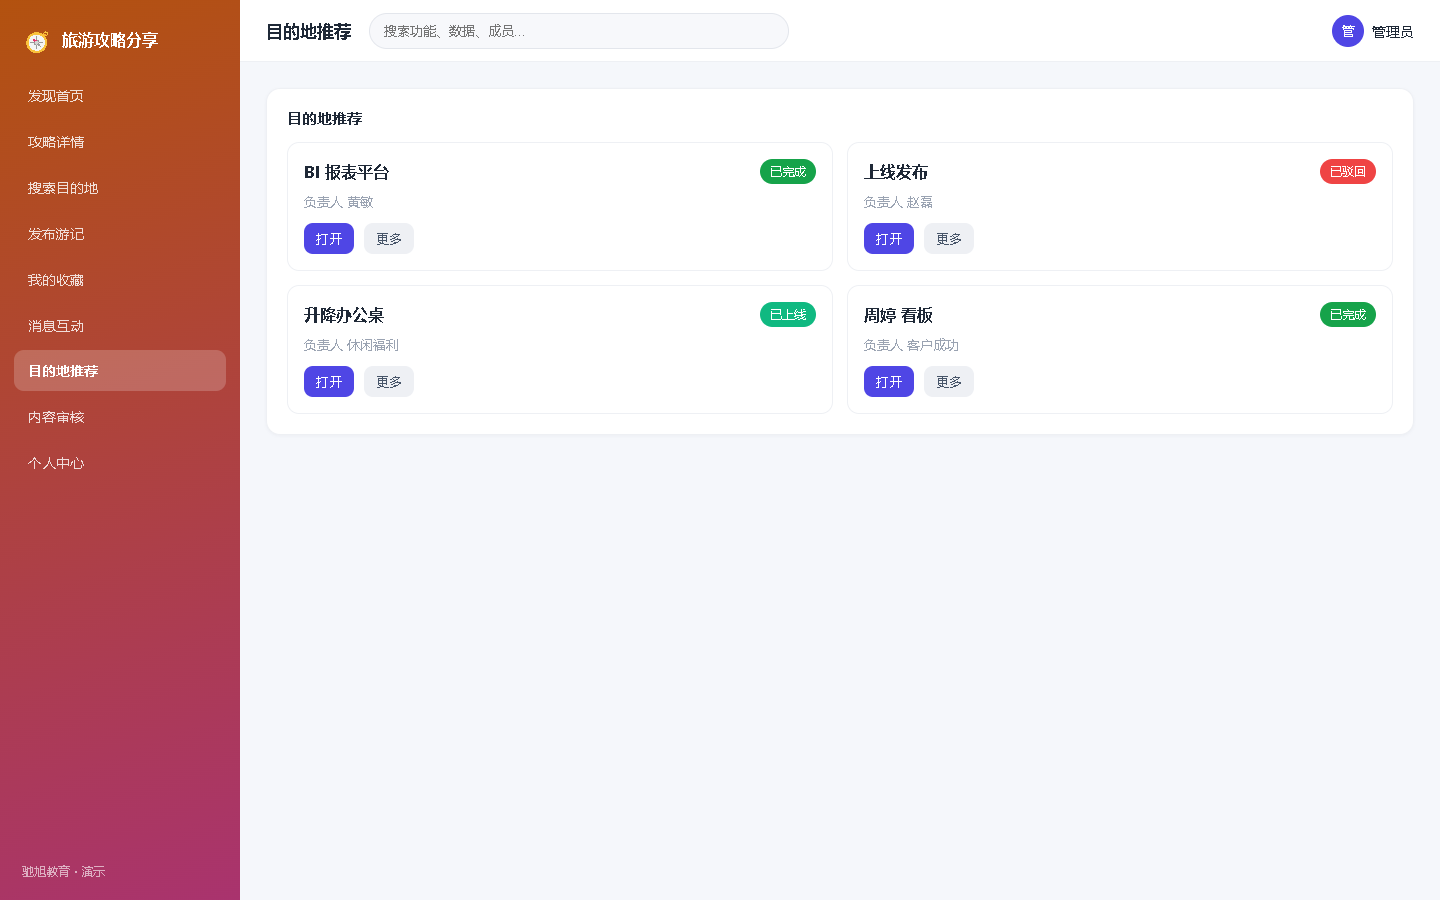Click 打开 on the 上线发布 card

[889, 239]
